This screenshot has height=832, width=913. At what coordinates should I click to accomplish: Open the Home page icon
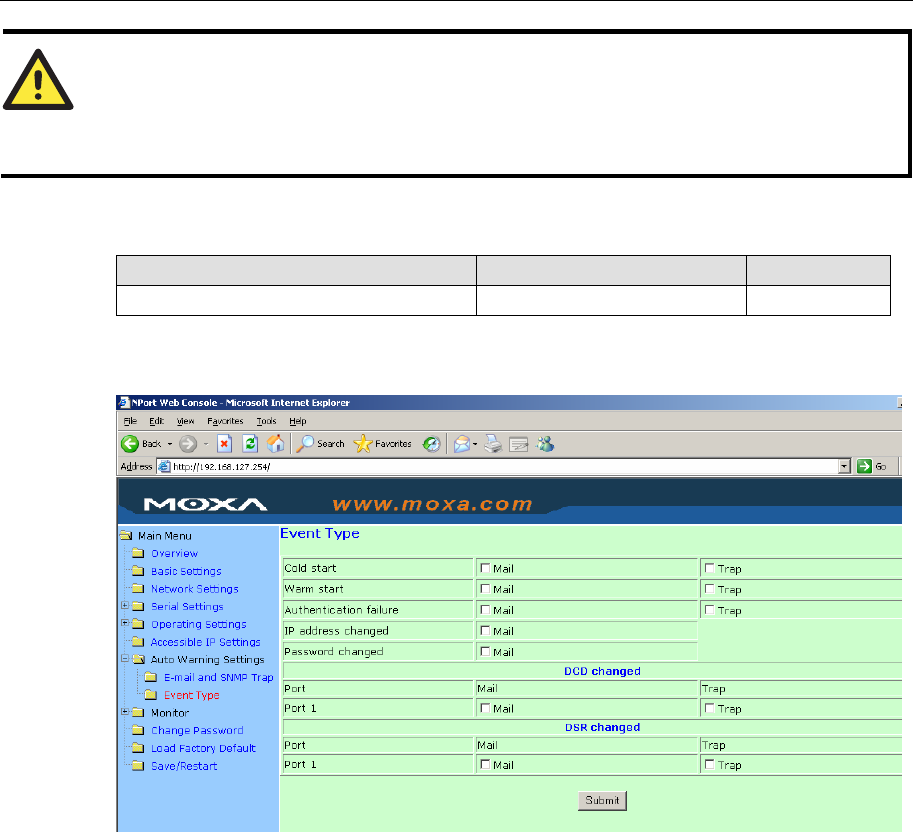[x=275, y=444]
